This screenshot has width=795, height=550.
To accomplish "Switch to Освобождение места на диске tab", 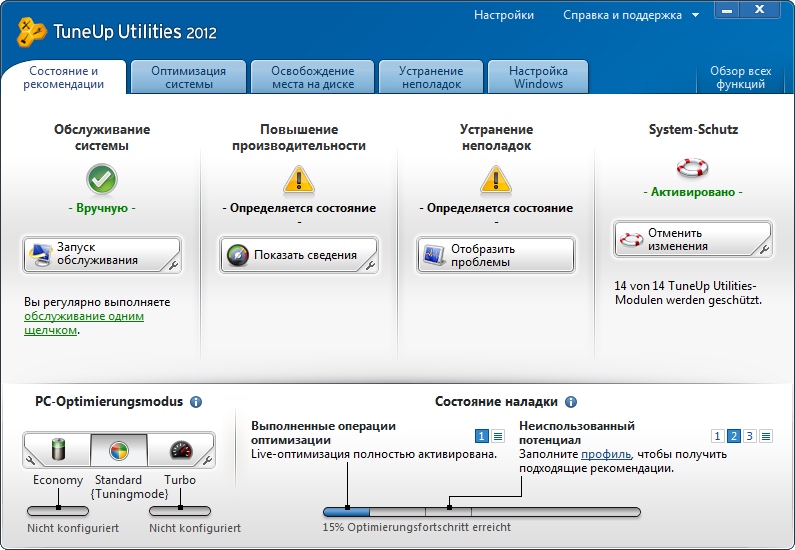I will pos(313,78).
